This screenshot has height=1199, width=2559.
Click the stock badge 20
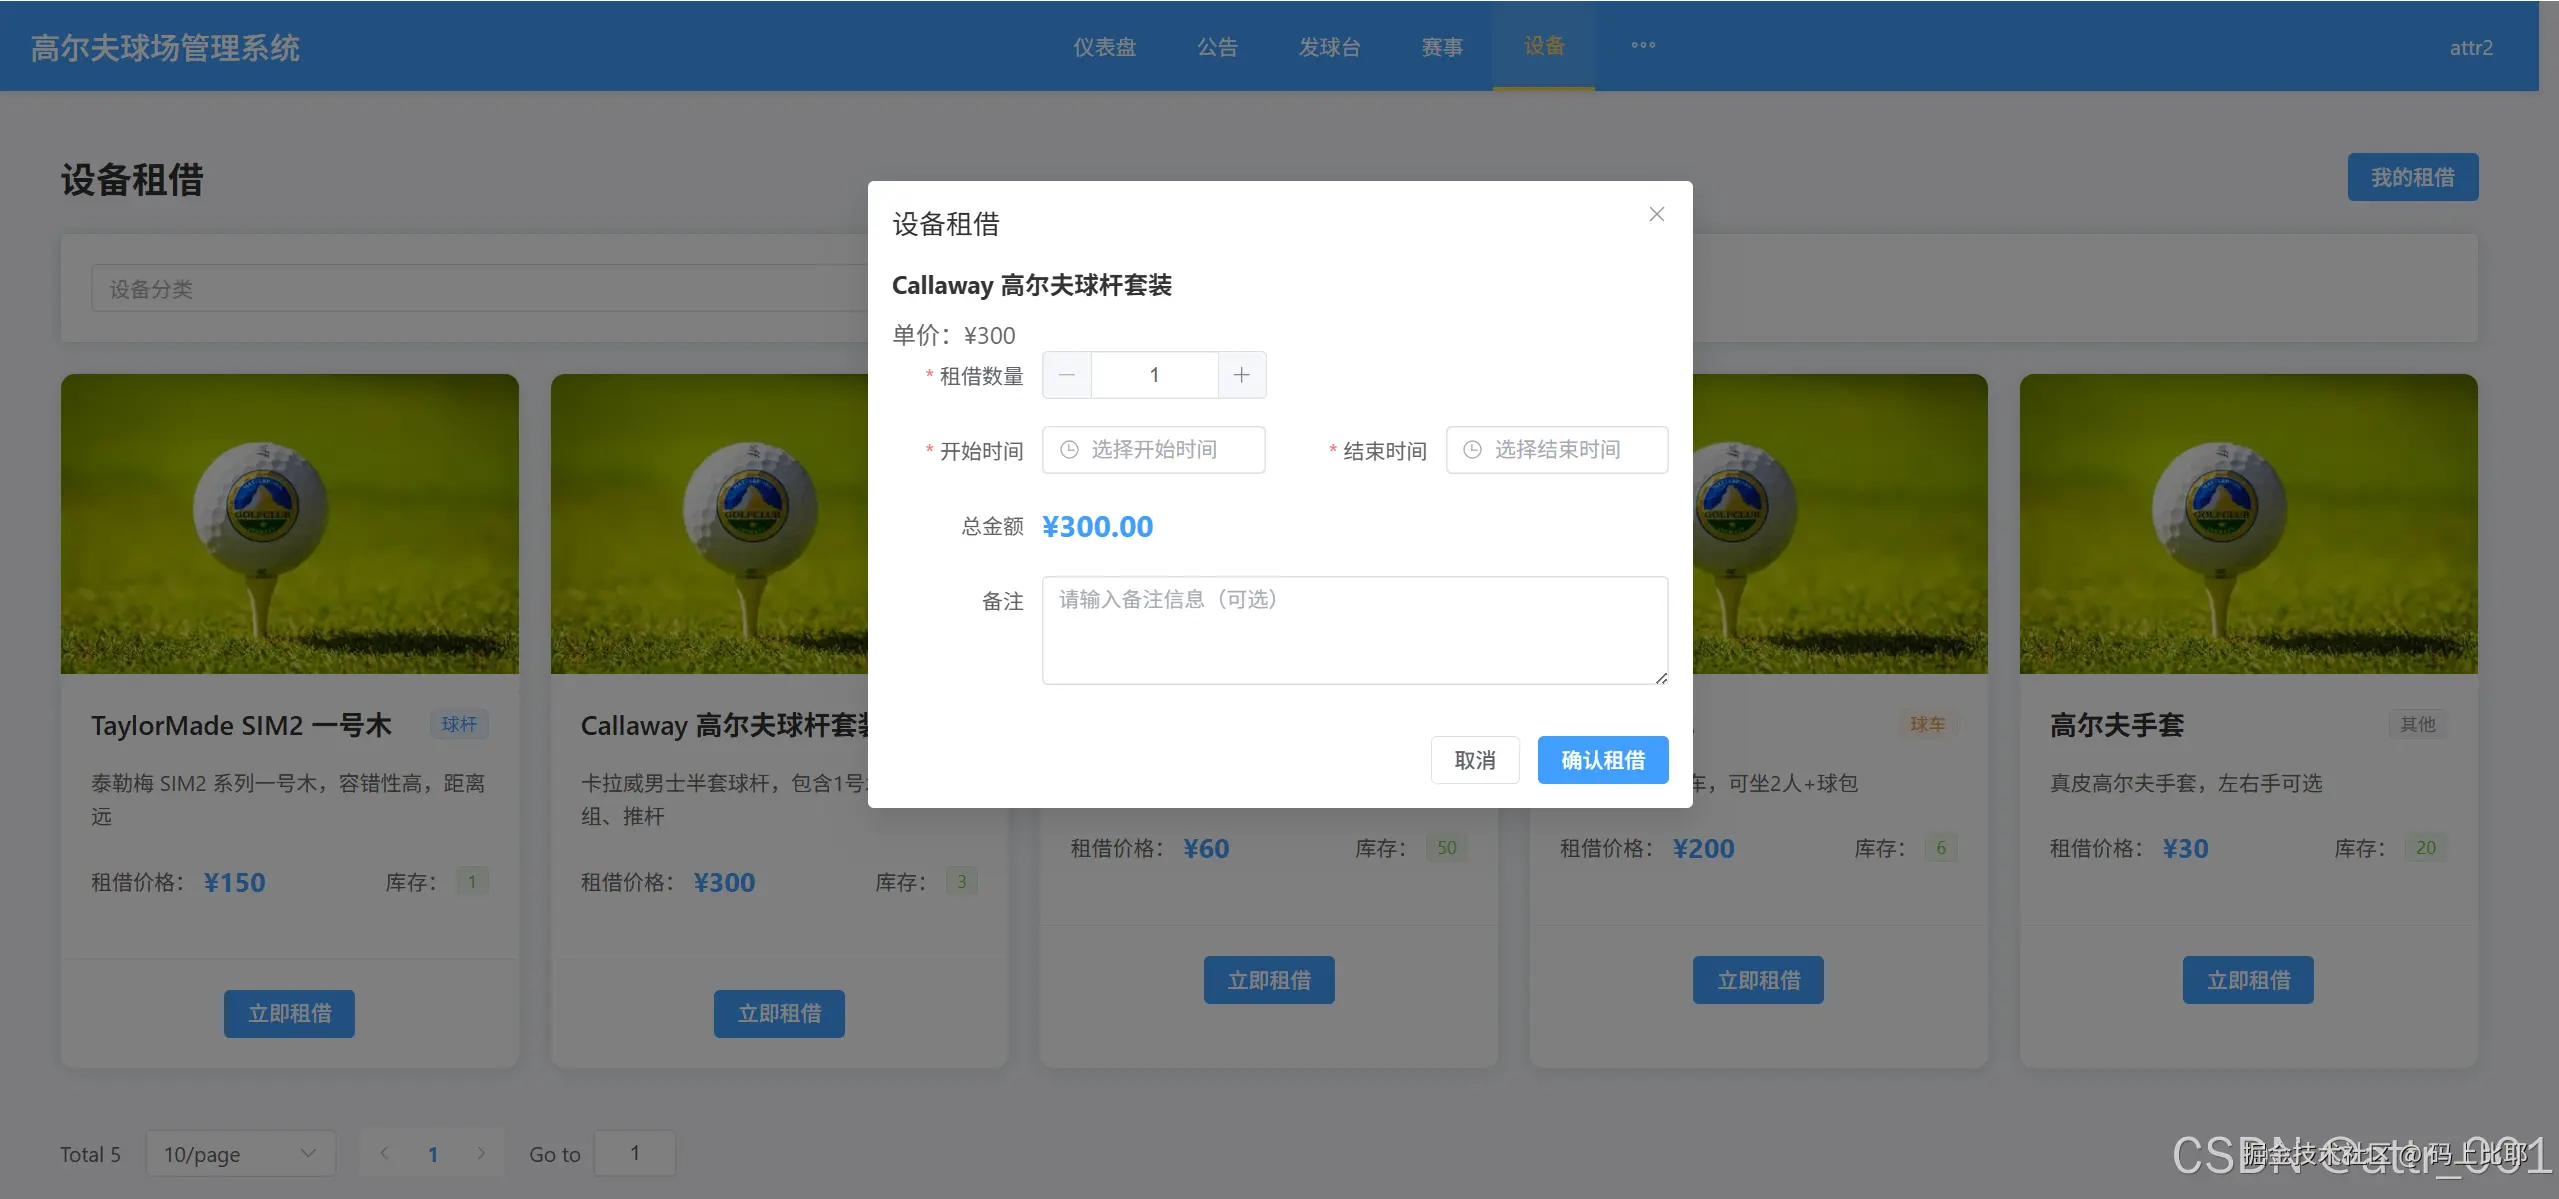point(2426,848)
